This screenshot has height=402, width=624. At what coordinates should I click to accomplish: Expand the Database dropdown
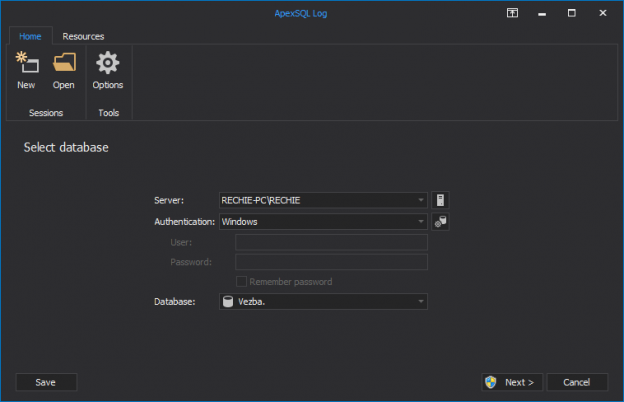point(421,302)
